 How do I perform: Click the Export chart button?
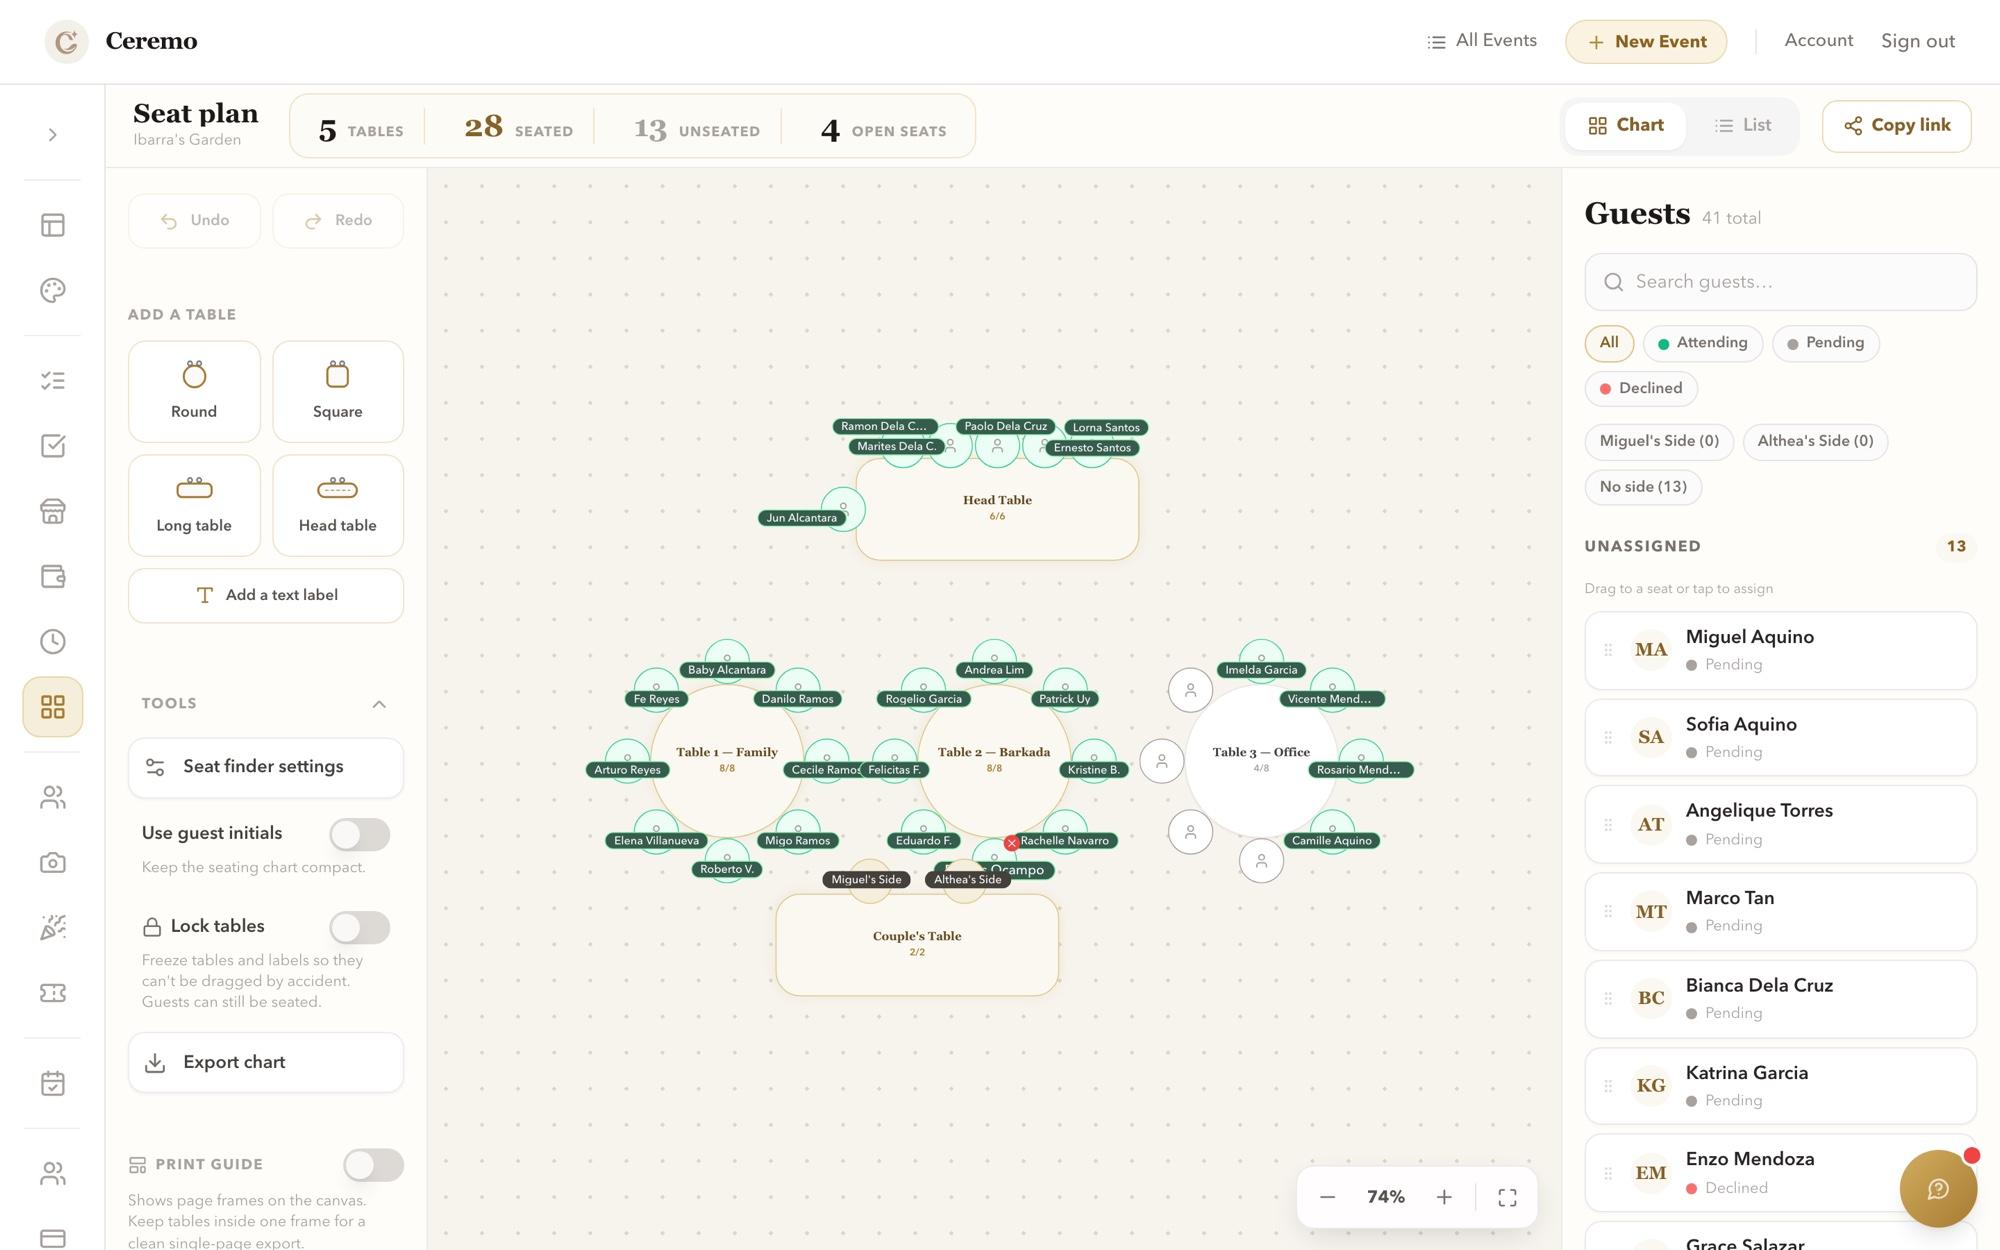pos(266,1062)
